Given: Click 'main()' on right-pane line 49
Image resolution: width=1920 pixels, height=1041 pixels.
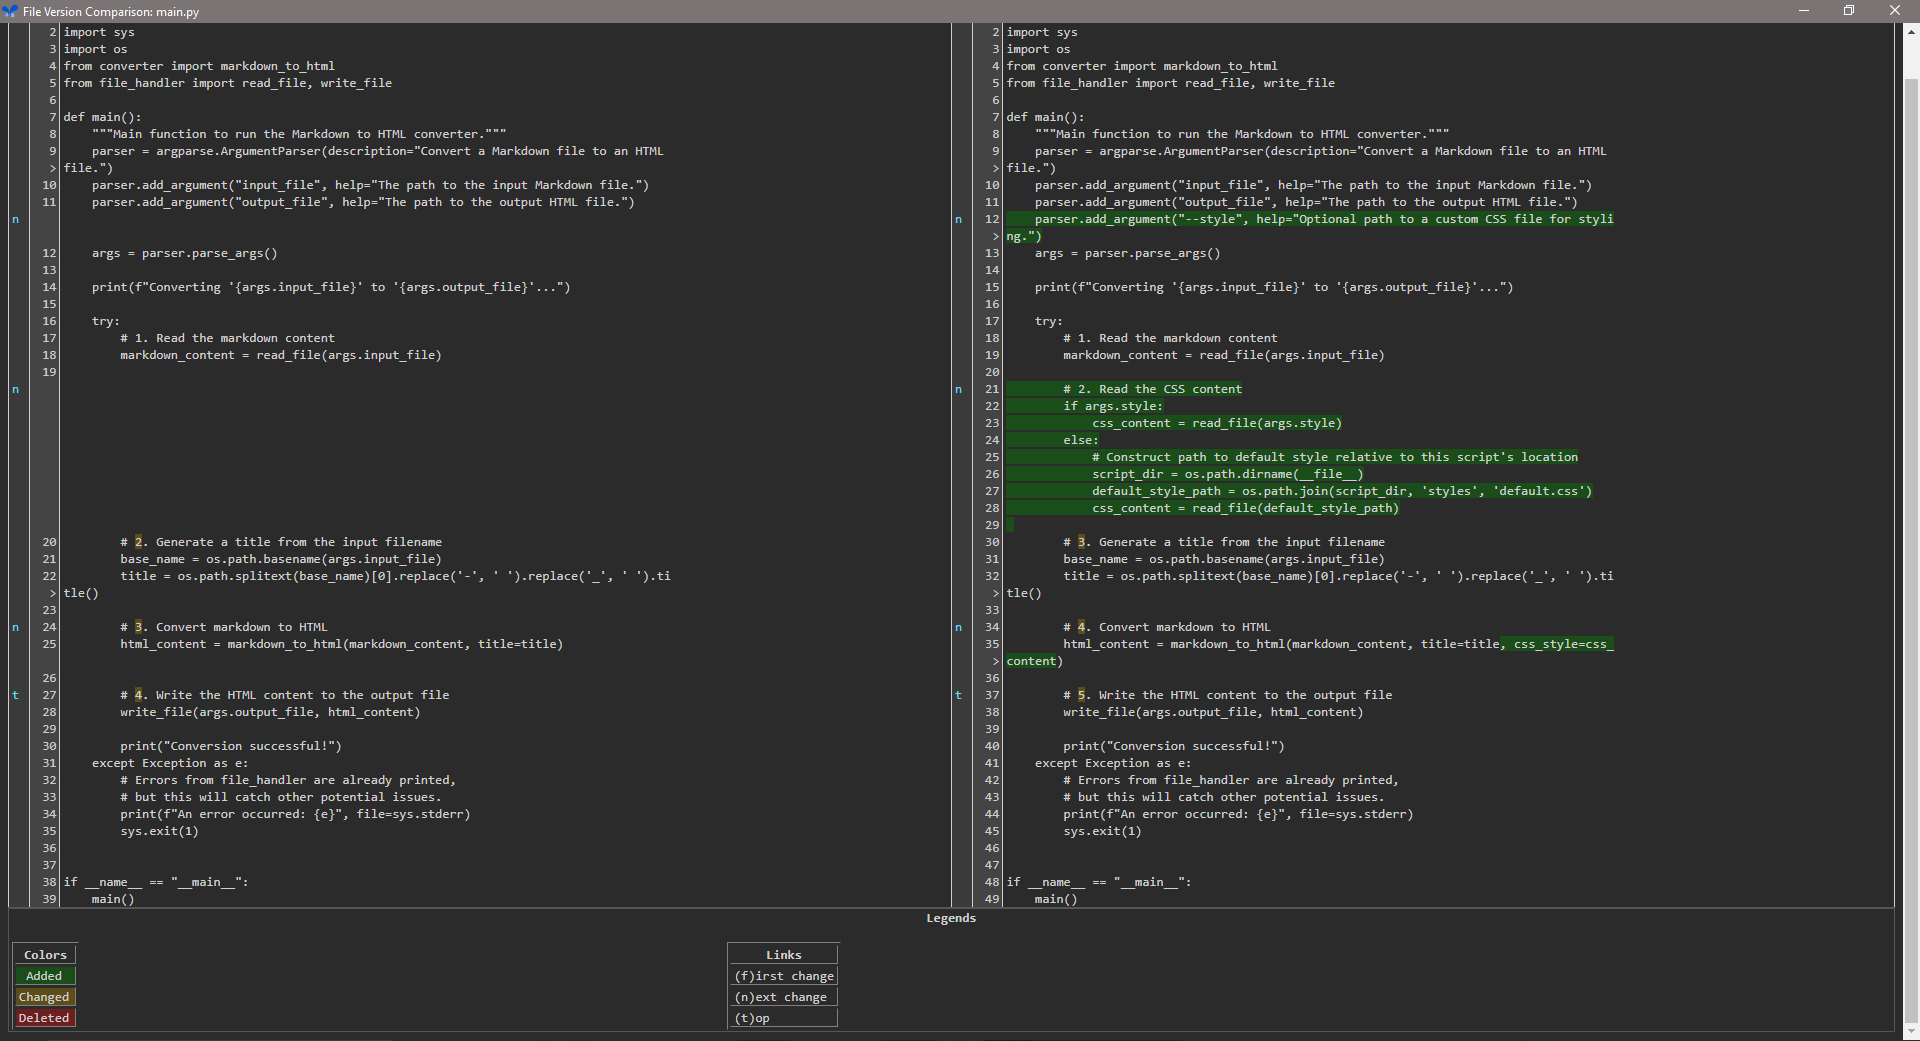Looking at the screenshot, I should coord(1056,900).
